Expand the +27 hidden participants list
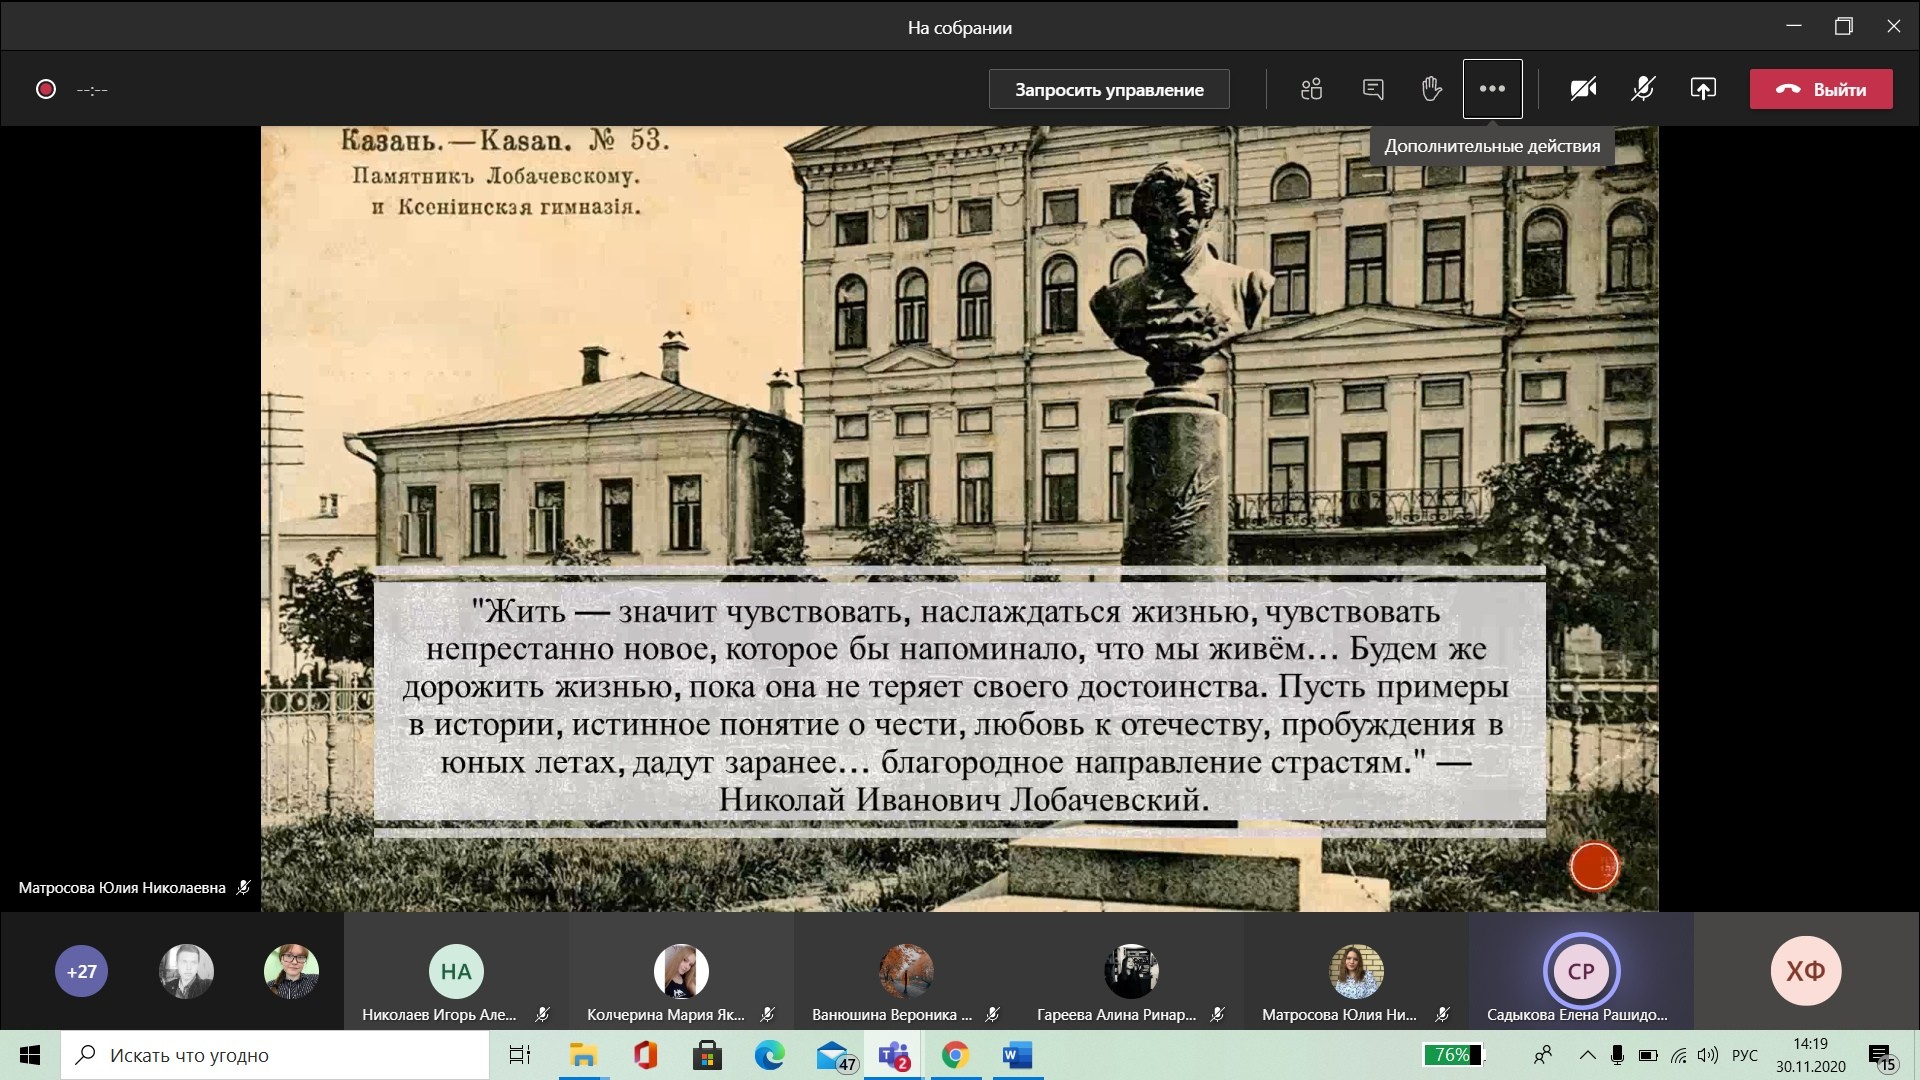Viewport: 1920px width, 1080px height. [80, 970]
